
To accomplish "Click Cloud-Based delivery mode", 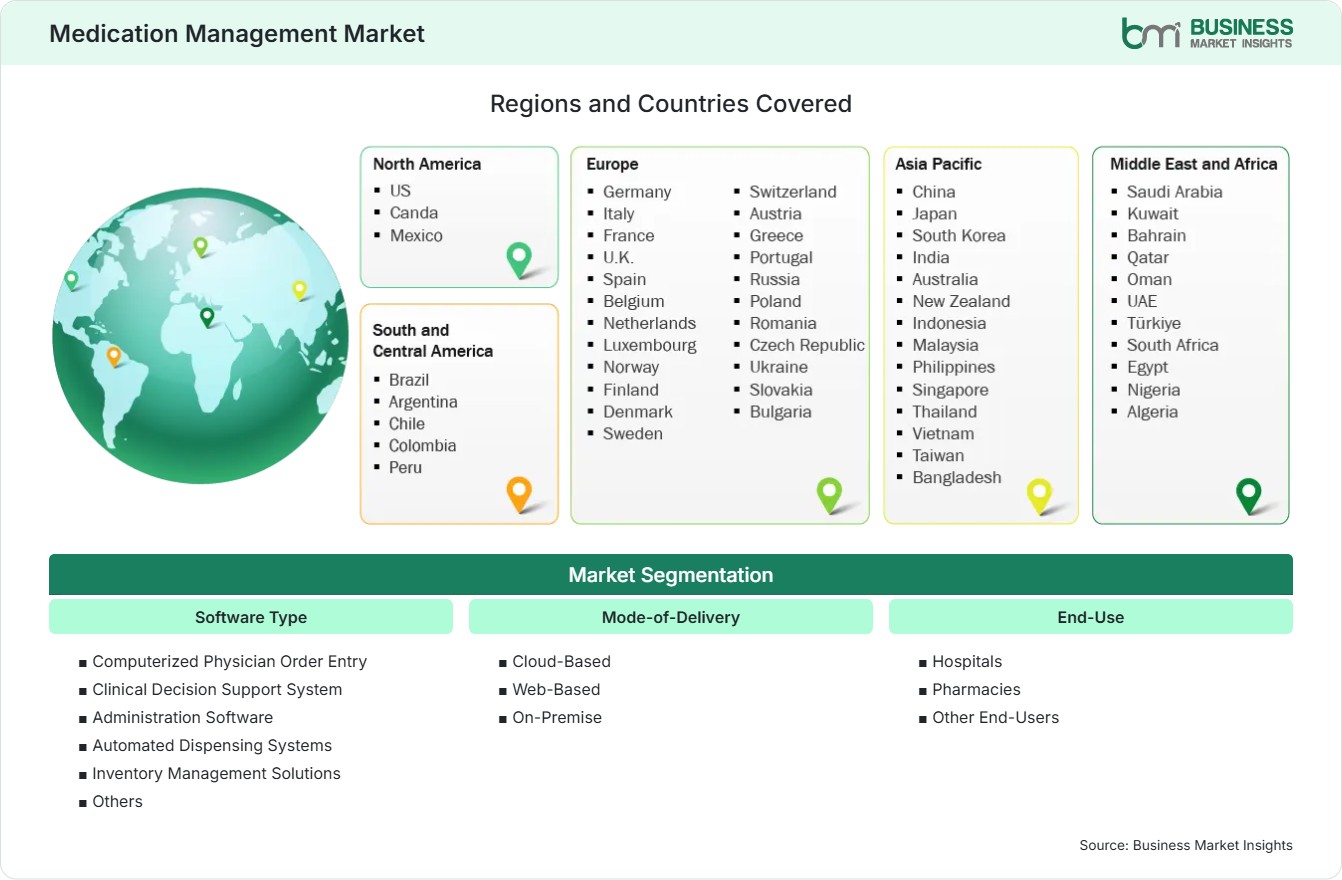I will (x=561, y=661).
